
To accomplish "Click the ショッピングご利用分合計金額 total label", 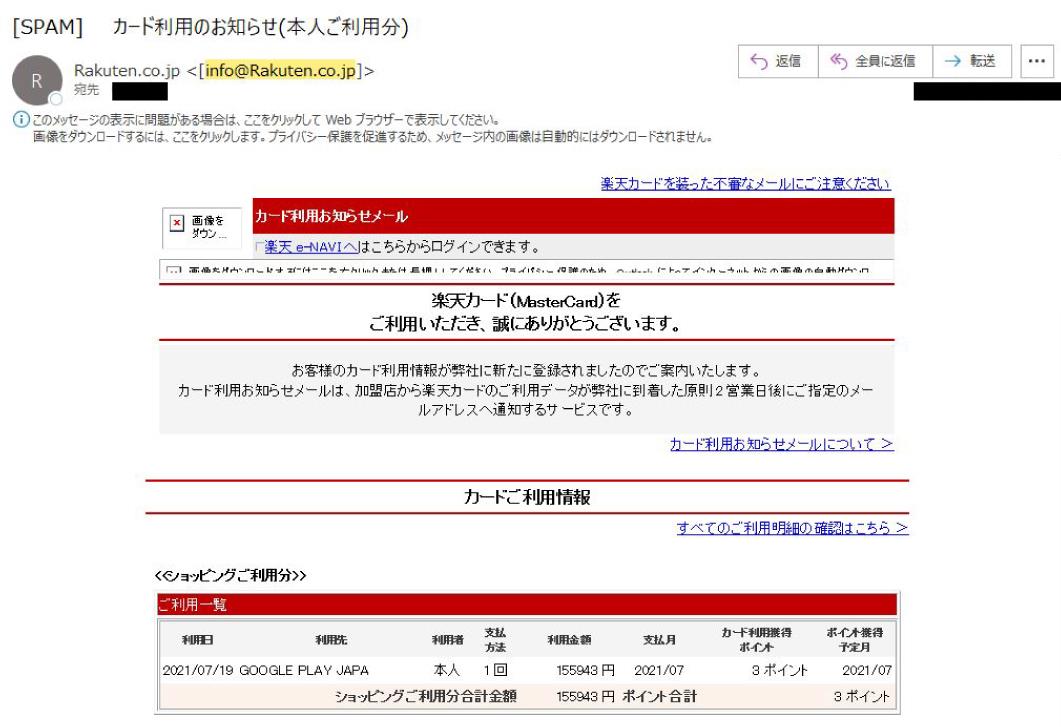I will (x=426, y=697).
